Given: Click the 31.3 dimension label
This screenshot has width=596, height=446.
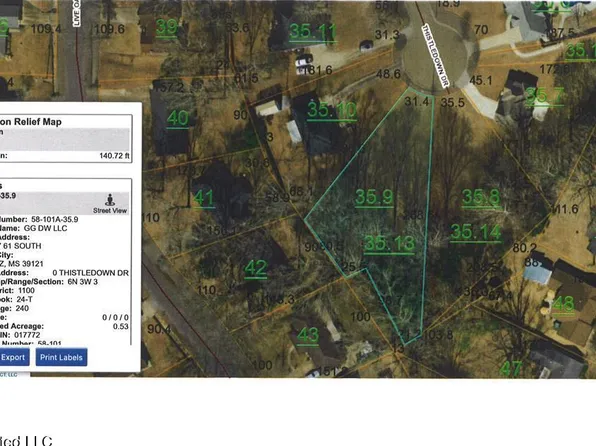Looking at the screenshot, I should tap(387, 35).
